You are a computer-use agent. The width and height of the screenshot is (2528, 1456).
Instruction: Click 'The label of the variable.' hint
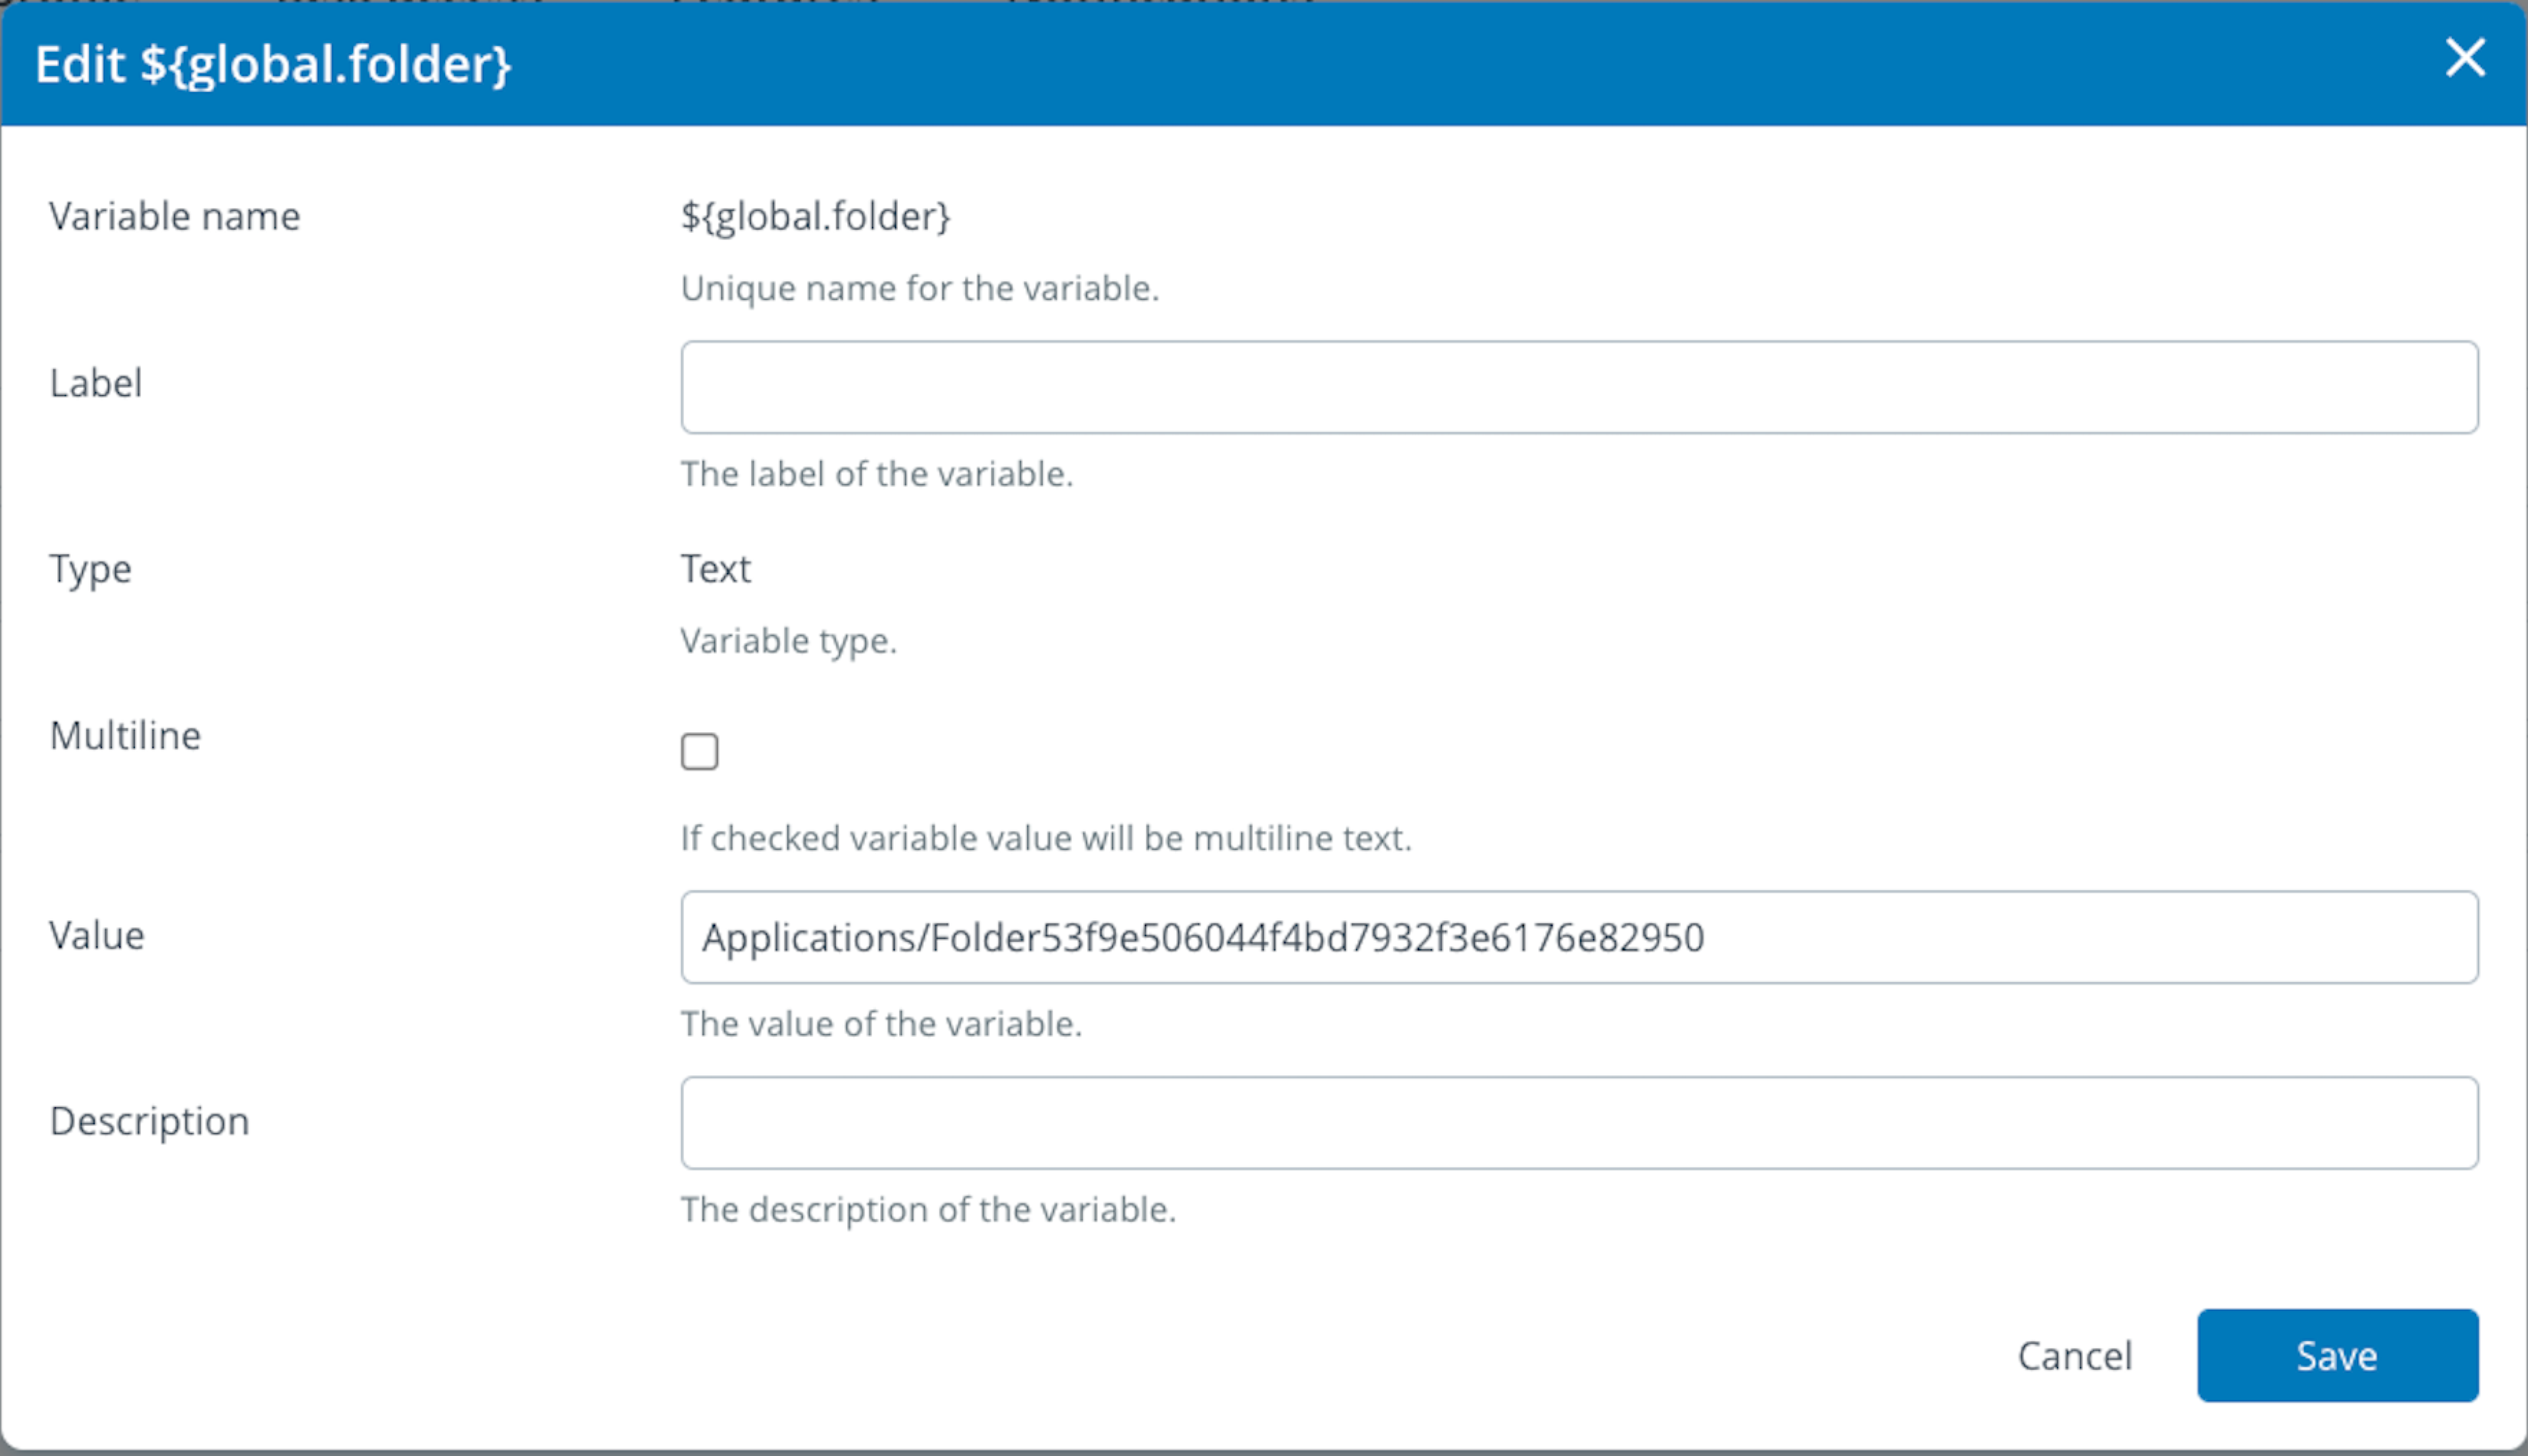pyautogui.click(x=877, y=474)
